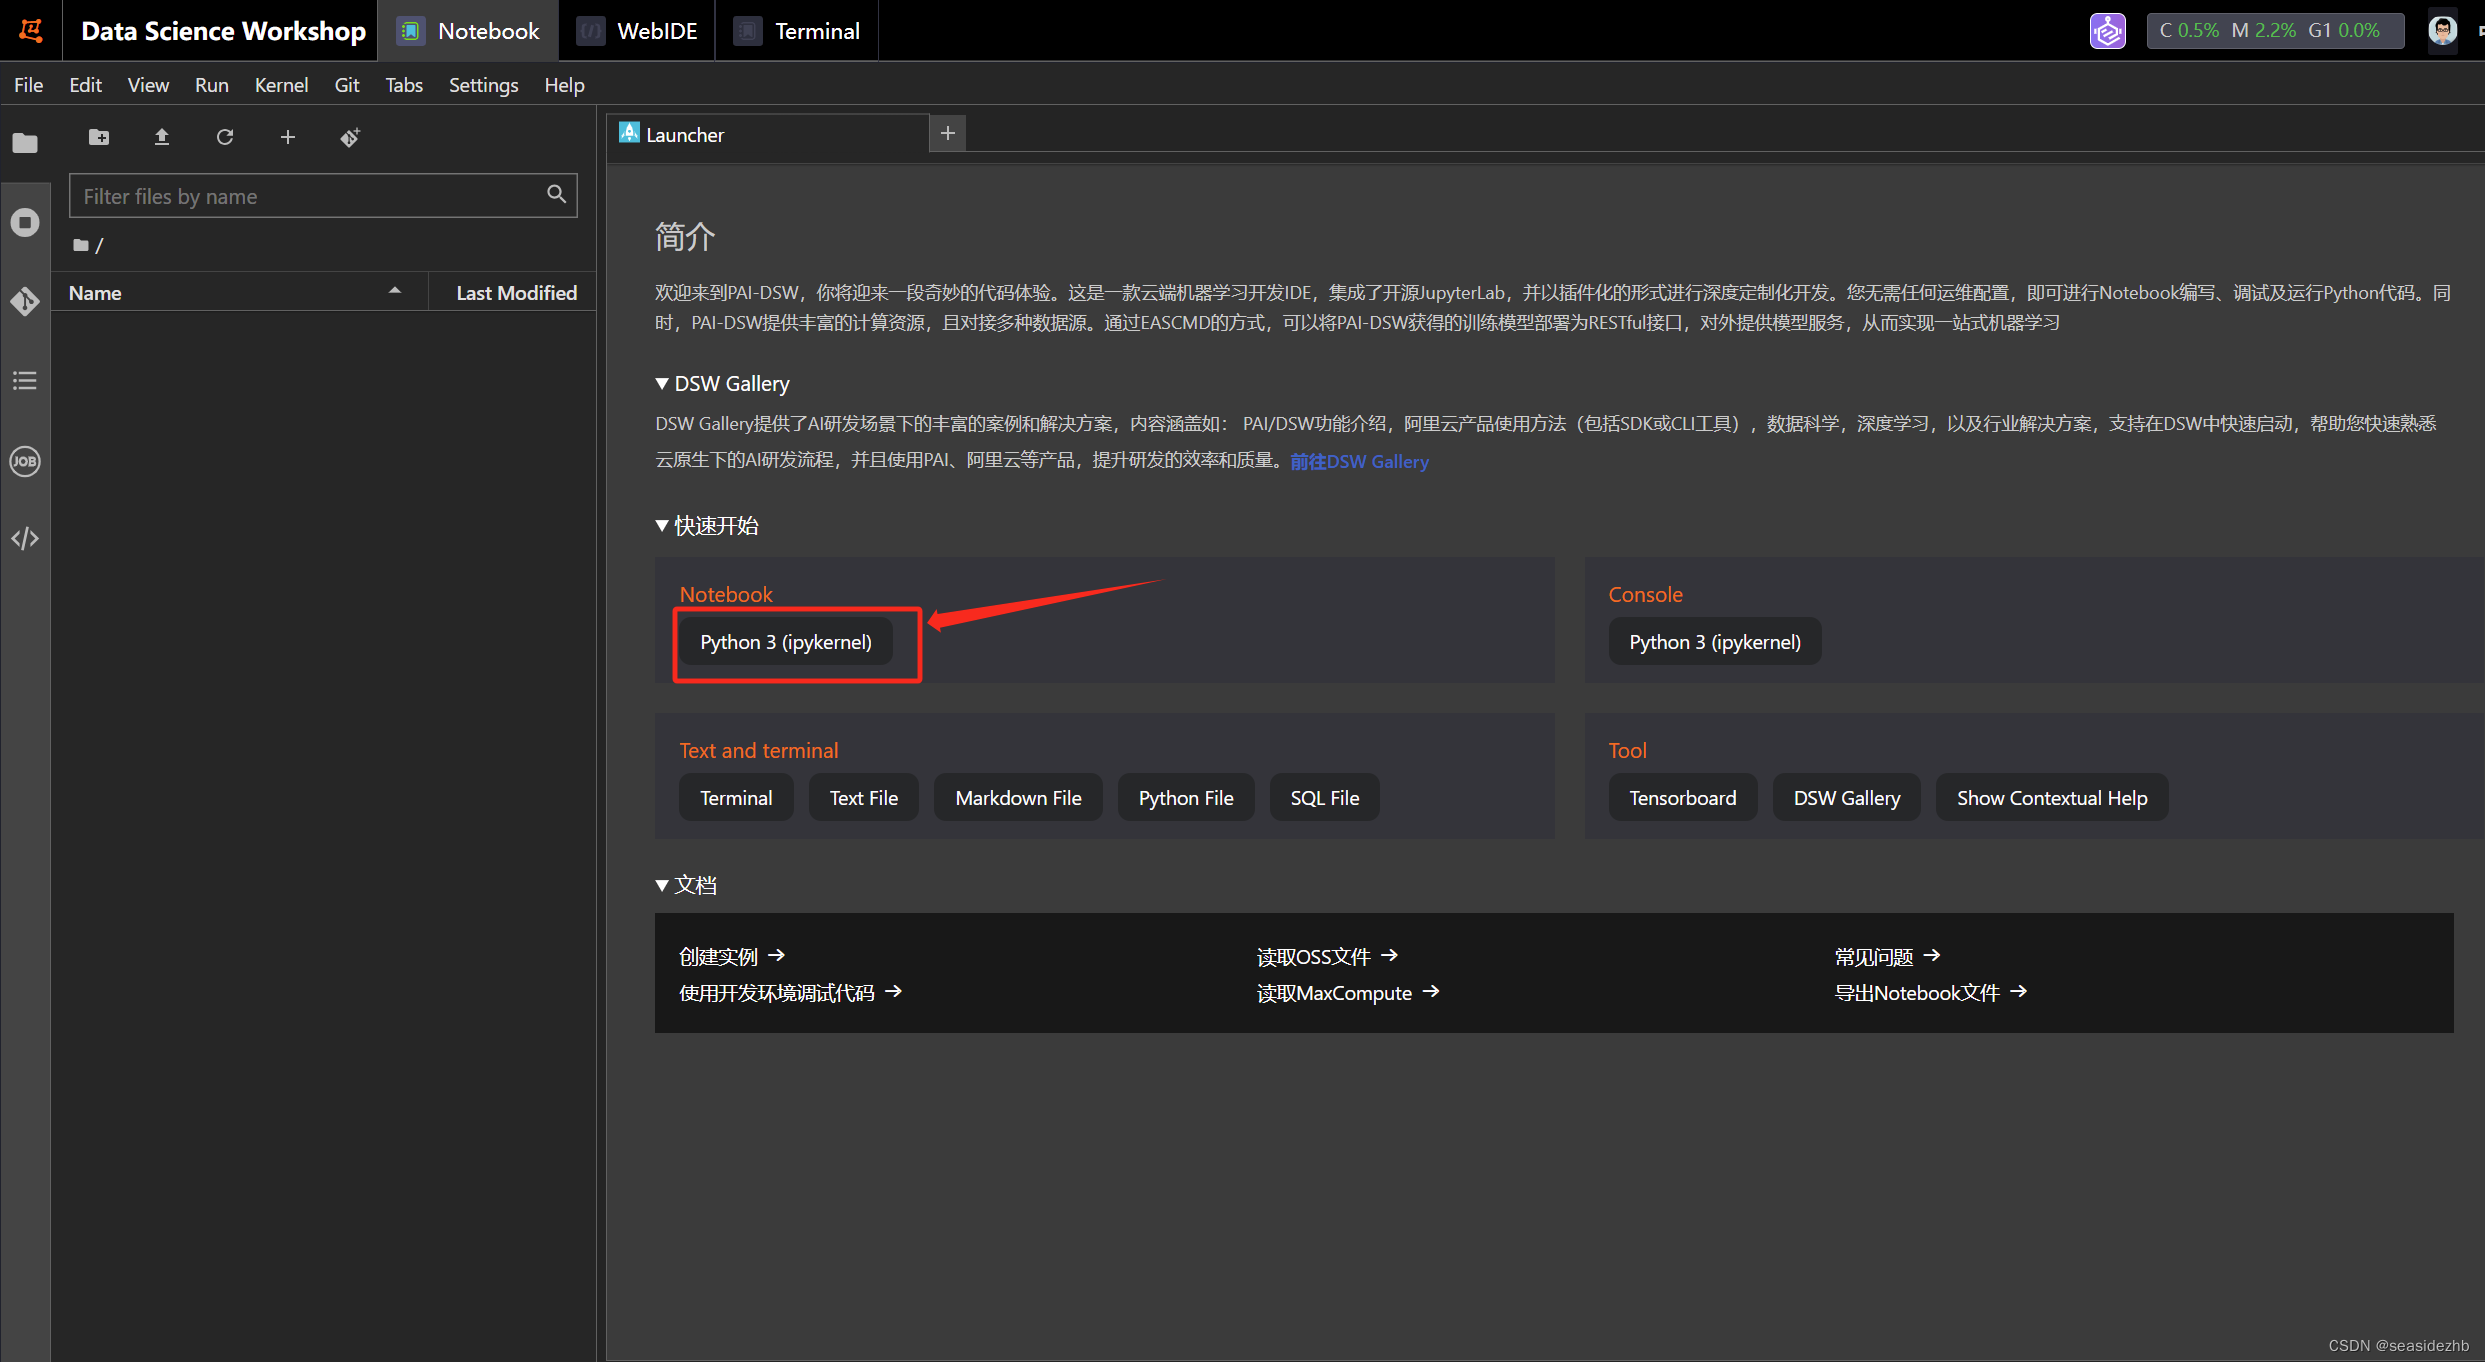Open the Settings menu

tap(483, 85)
